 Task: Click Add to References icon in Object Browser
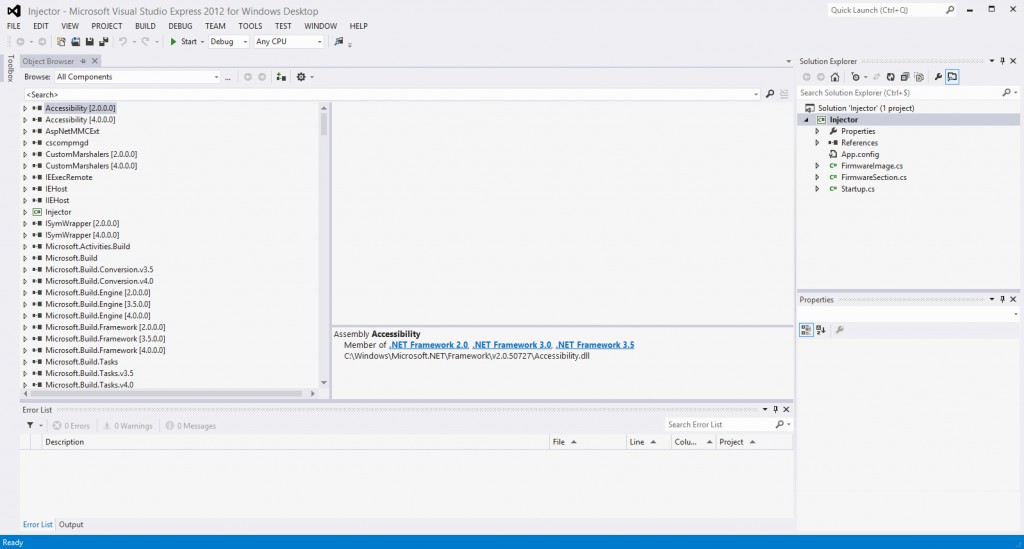tap(281, 77)
